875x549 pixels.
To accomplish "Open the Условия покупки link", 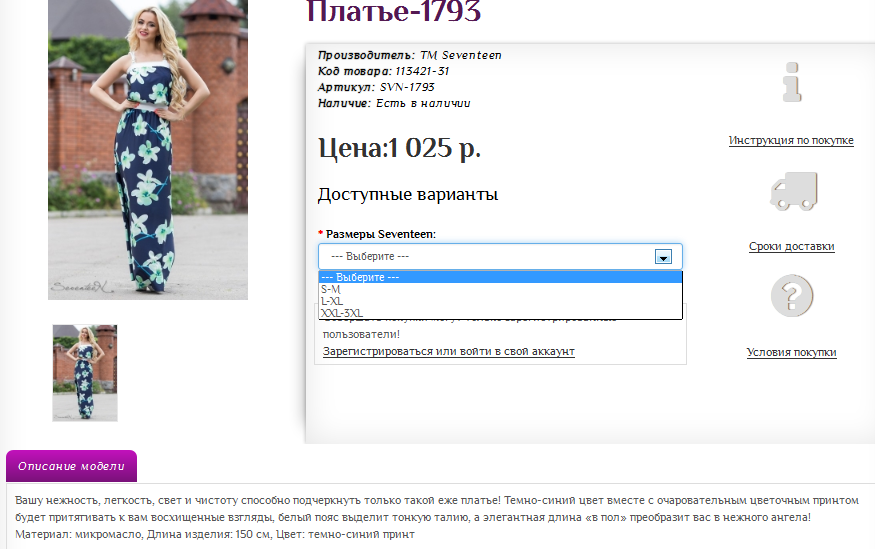I will 791,353.
